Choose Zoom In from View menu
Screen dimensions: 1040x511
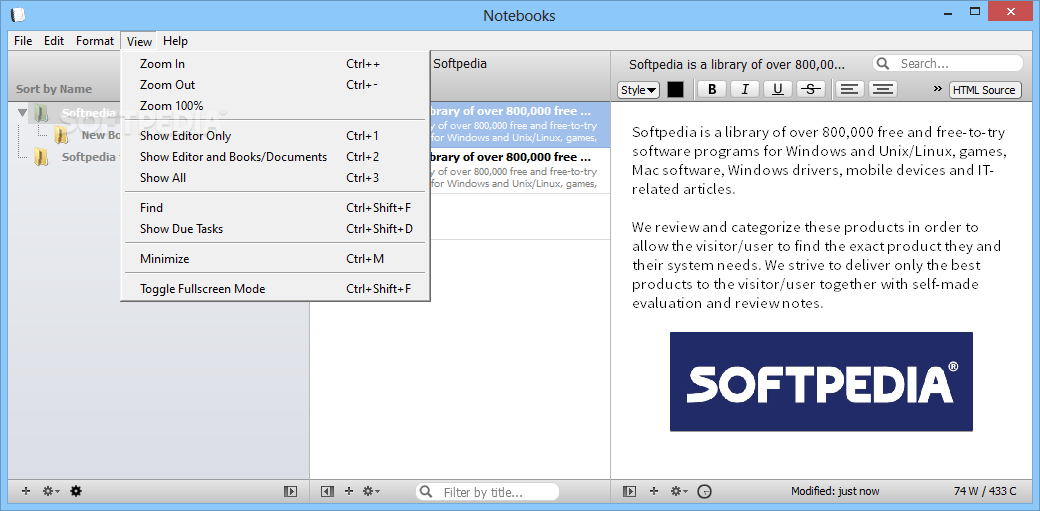point(276,64)
